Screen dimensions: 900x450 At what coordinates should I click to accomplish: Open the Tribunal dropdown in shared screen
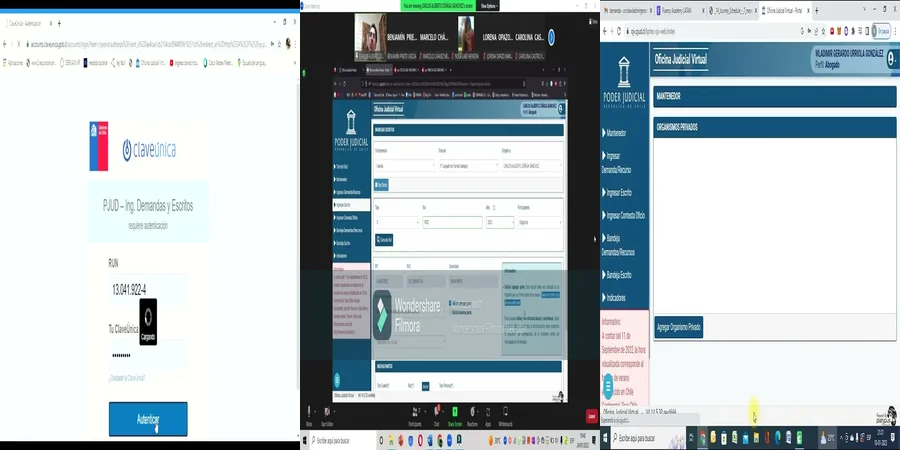pos(468,166)
